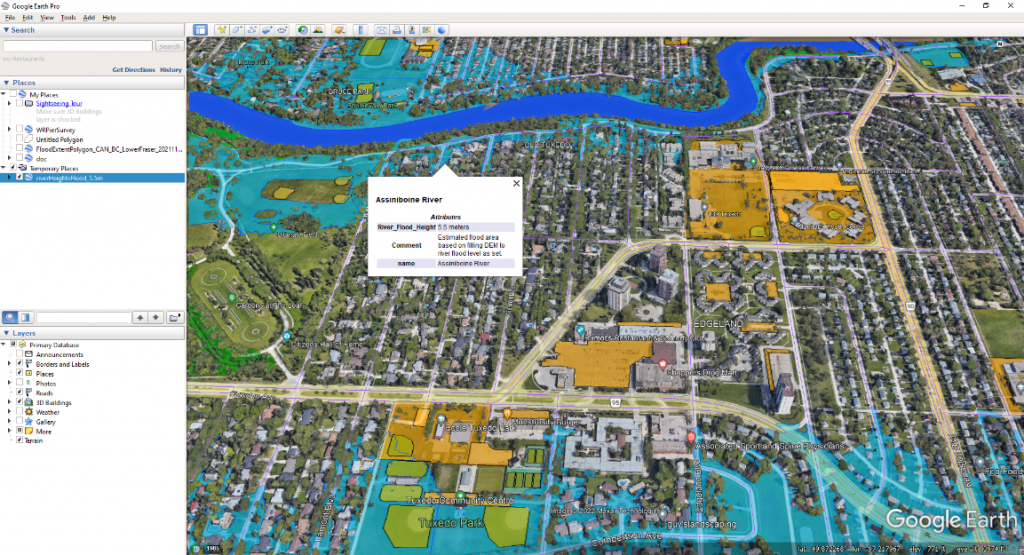The height and width of the screenshot is (555, 1024).
Task: Expand the WRPierSurvey item
Action: 10,129
